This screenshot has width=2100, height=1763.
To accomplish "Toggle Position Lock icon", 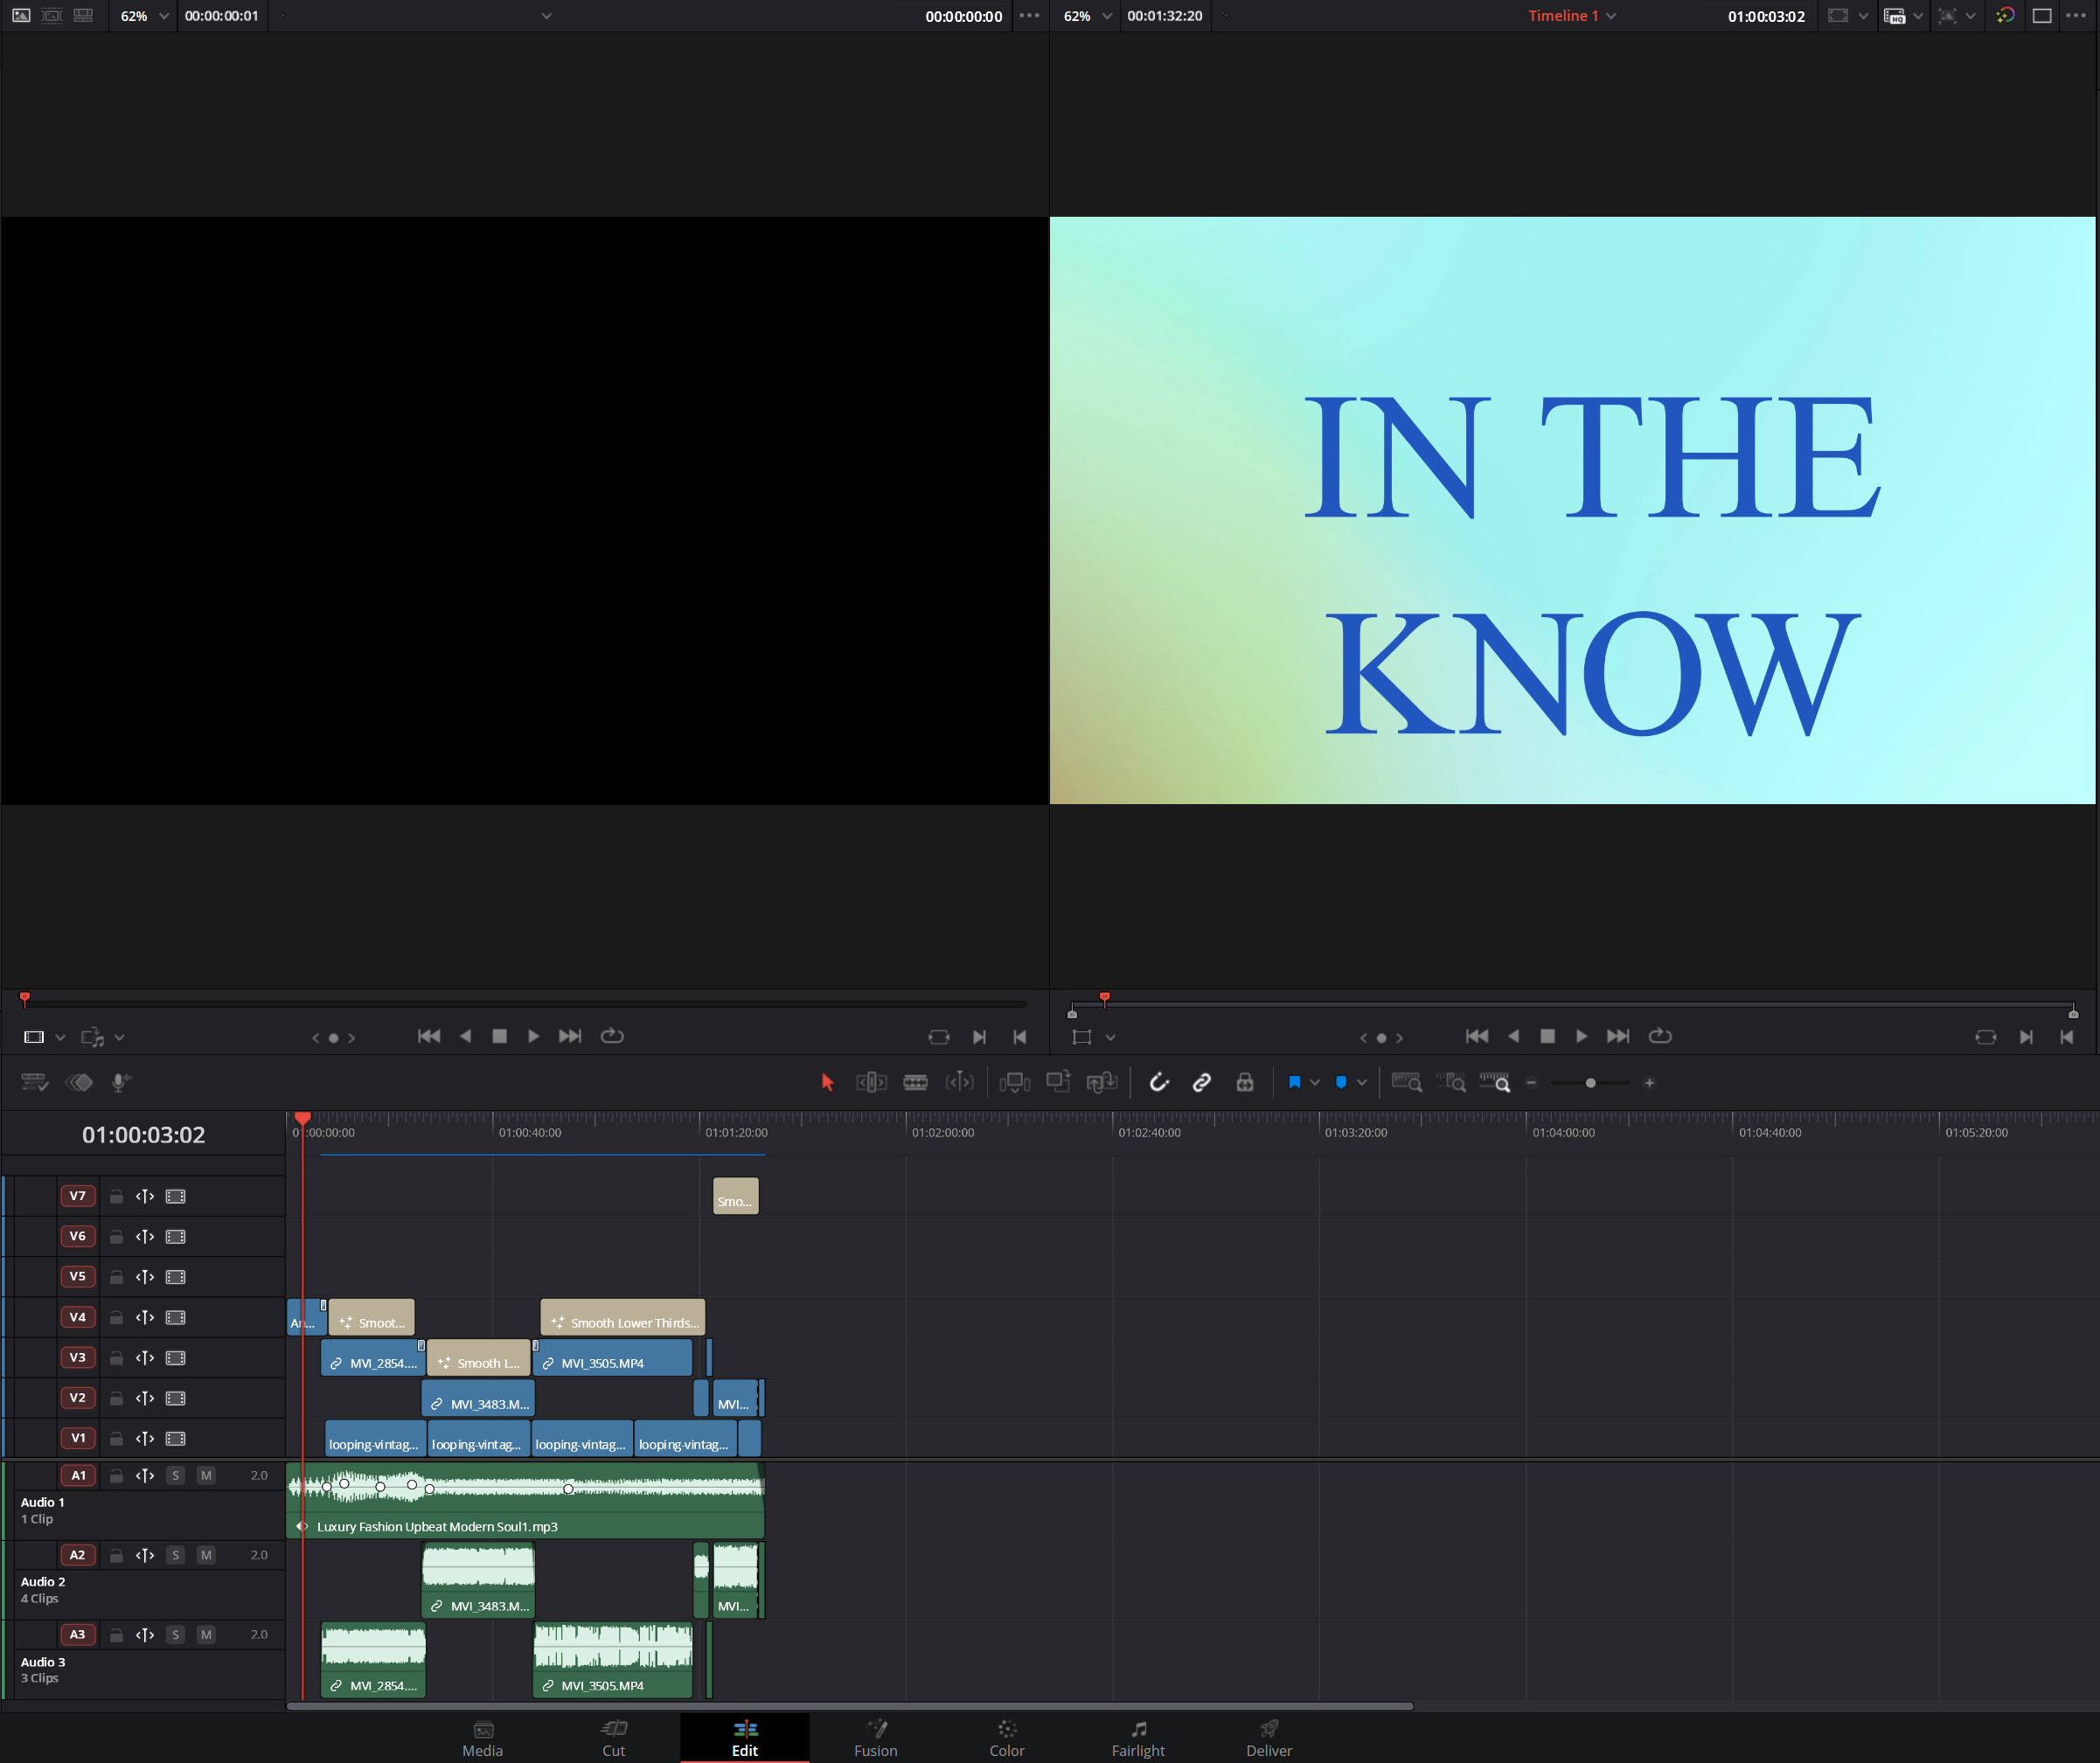I will point(1245,1082).
